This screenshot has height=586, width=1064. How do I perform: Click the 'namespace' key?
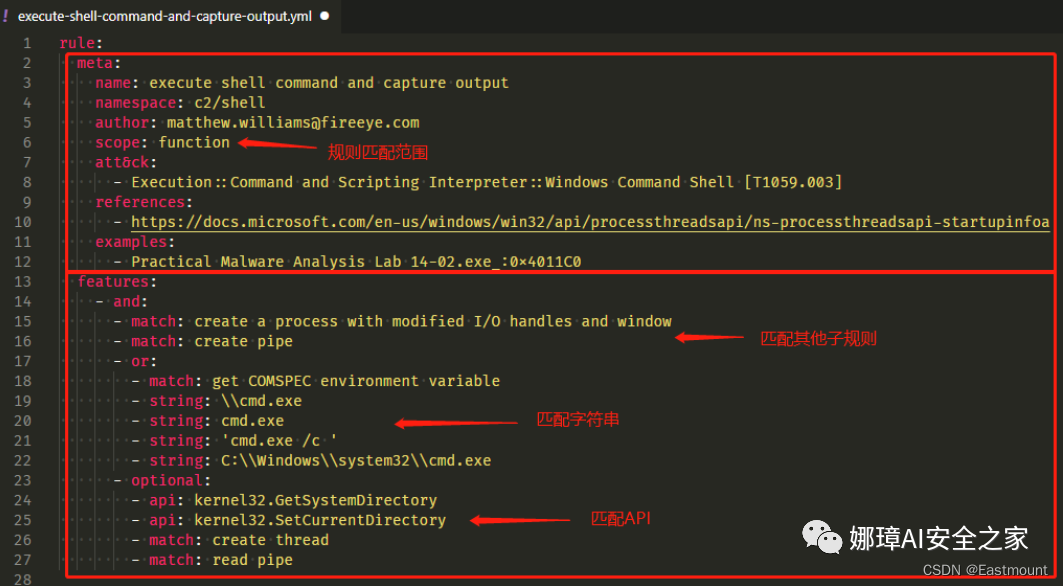coord(136,102)
